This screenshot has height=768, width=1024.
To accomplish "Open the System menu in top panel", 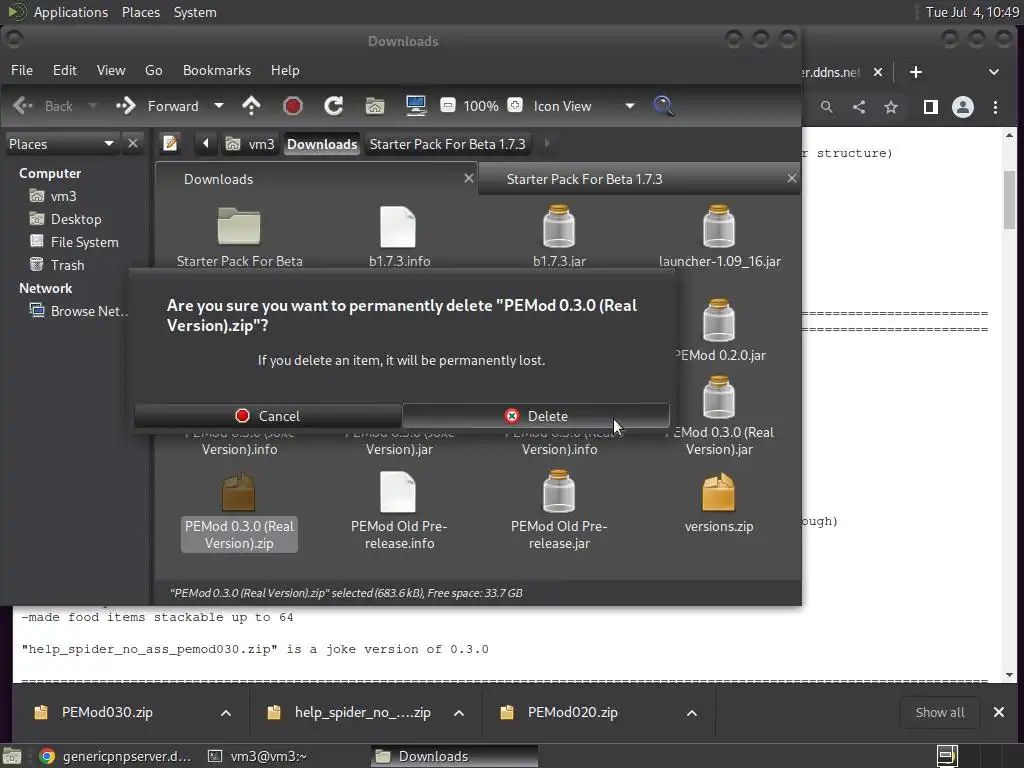I will point(195,12).
